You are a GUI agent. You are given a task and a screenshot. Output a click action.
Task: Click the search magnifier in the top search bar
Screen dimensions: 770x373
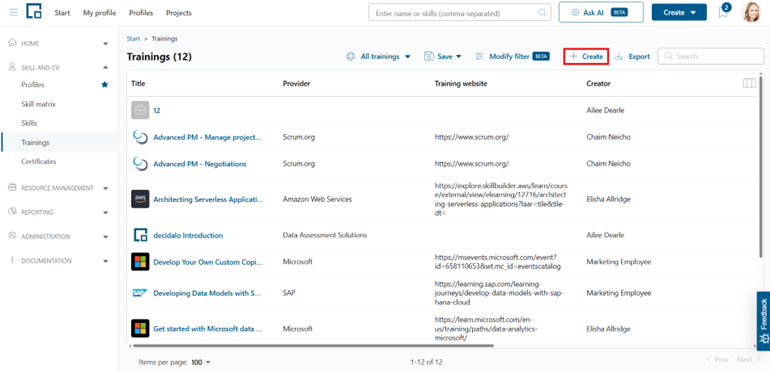tap(542, 13)
